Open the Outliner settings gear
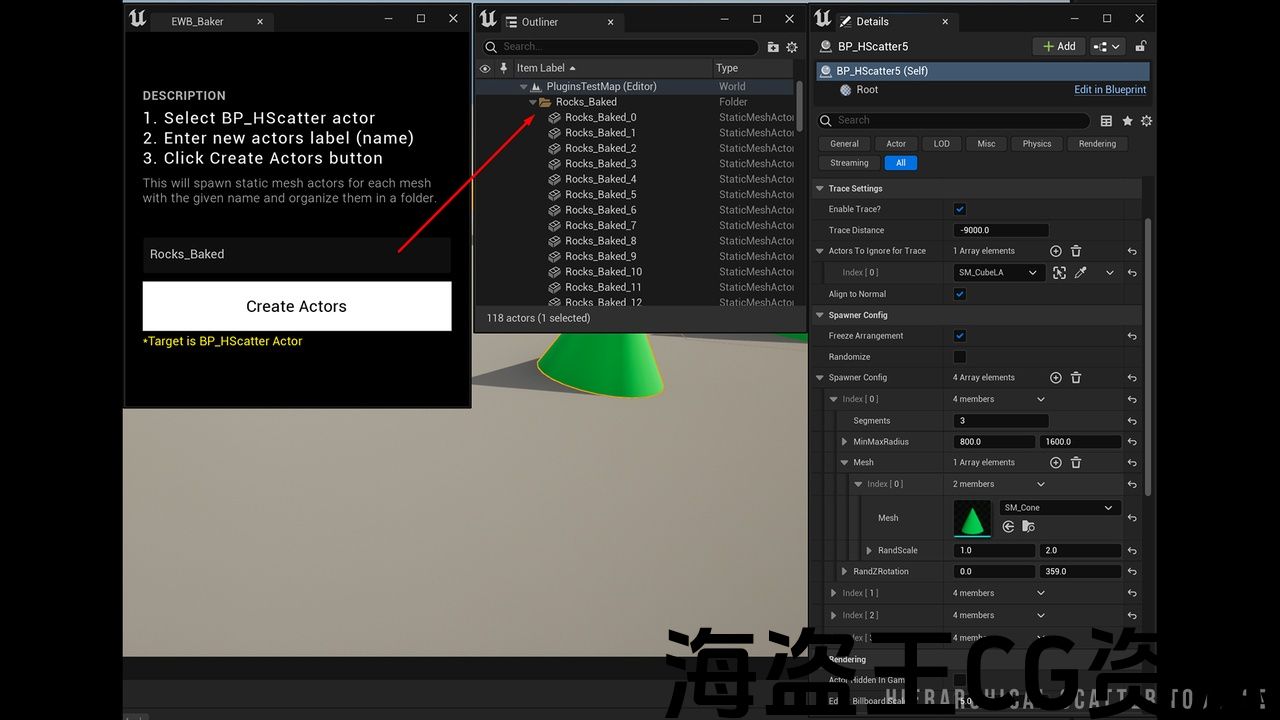This screenshot has width=1280, height=720. point(792,47)
